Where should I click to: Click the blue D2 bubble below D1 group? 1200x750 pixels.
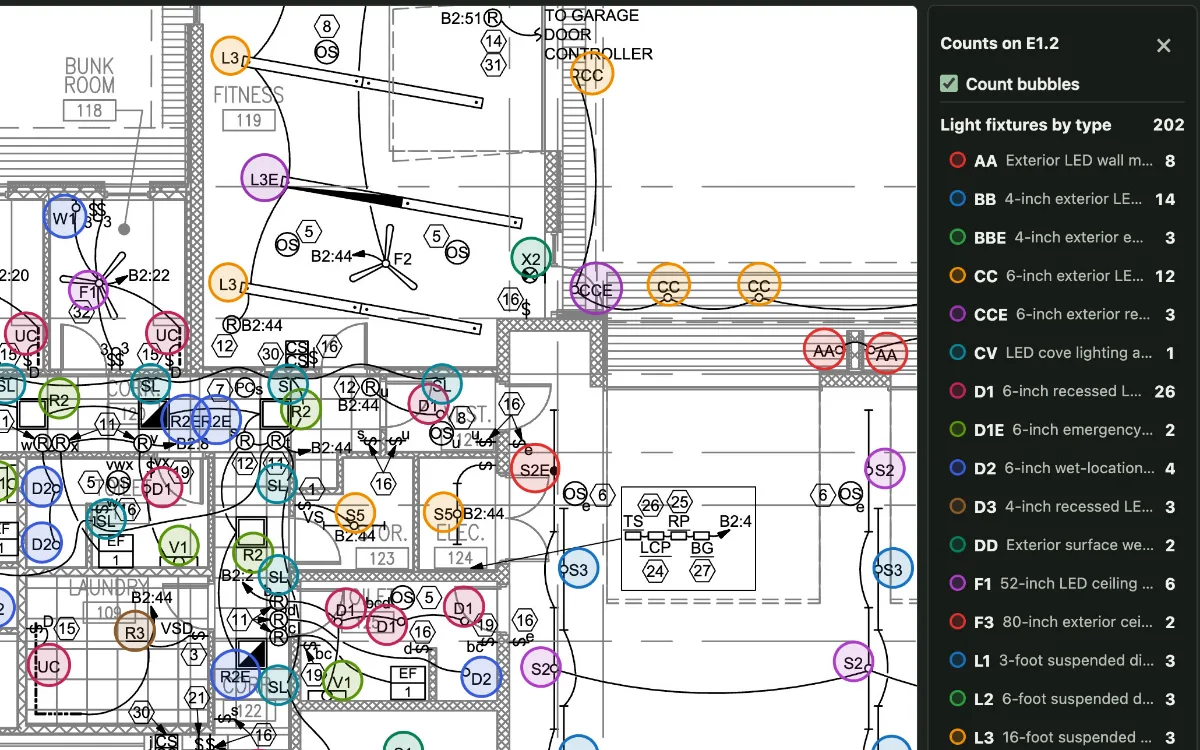coord(481,678)
